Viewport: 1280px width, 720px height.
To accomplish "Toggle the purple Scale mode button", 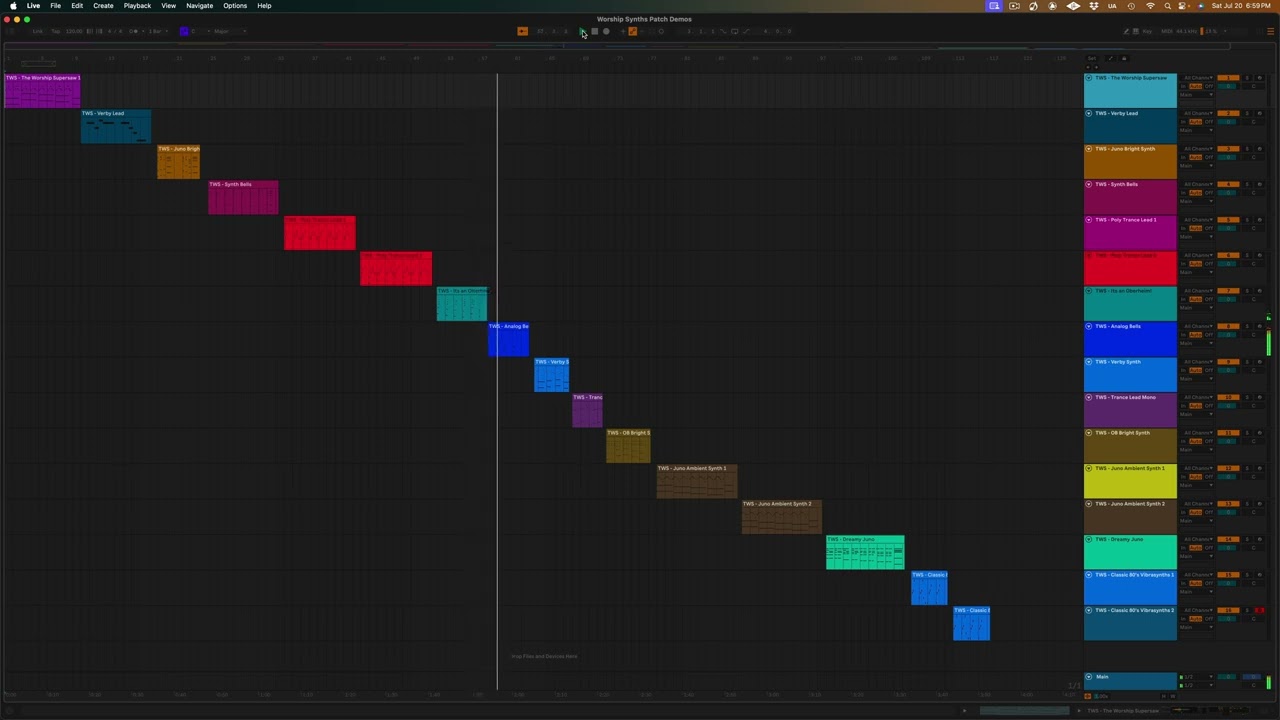I will coord(184,31).
